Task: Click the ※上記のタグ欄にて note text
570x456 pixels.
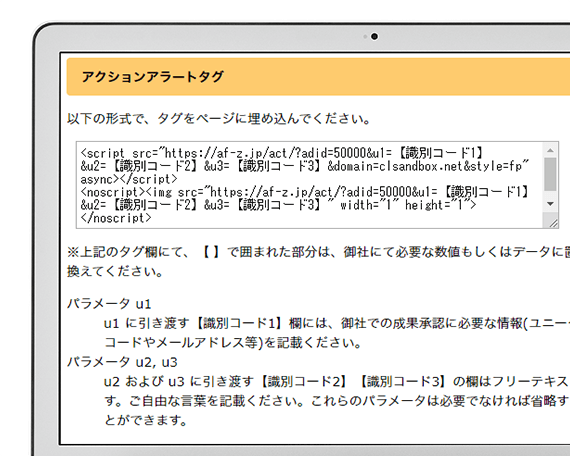Action: 318,261
